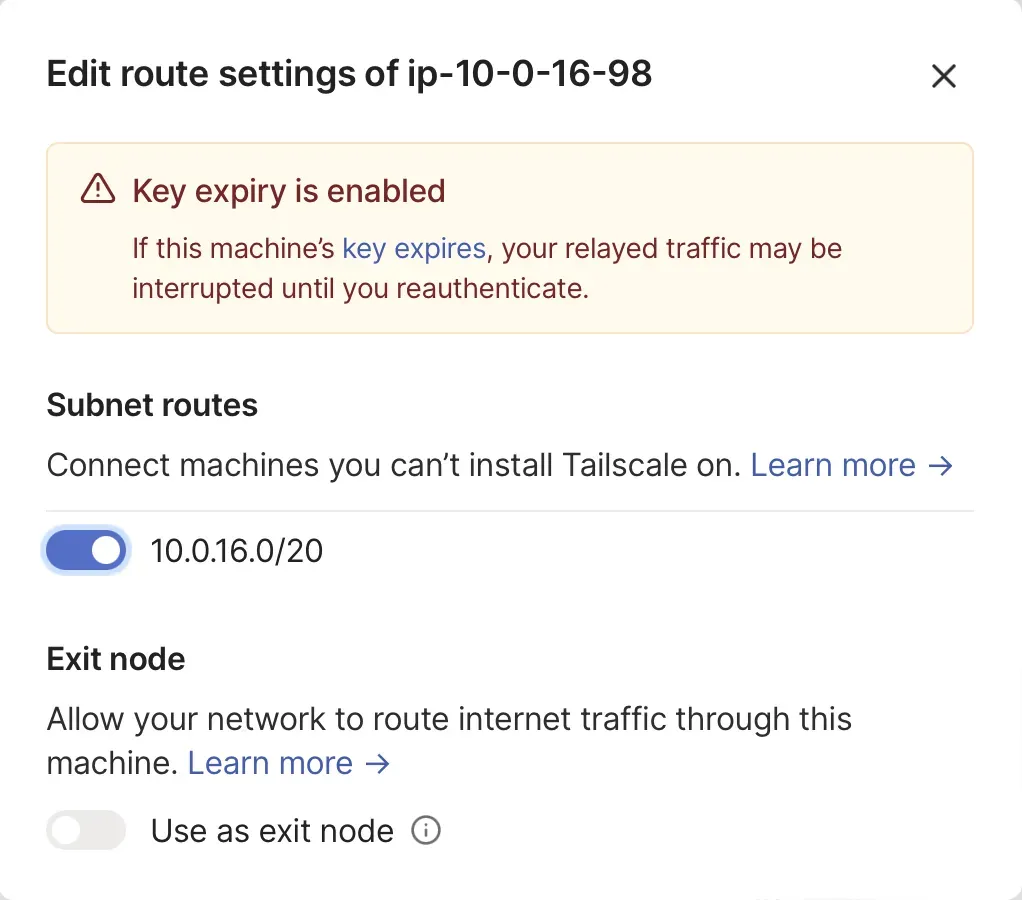Screen dimensions: 1022x900
Task: Click the 'Use as exit node' label
Action: tap(272, 830)
